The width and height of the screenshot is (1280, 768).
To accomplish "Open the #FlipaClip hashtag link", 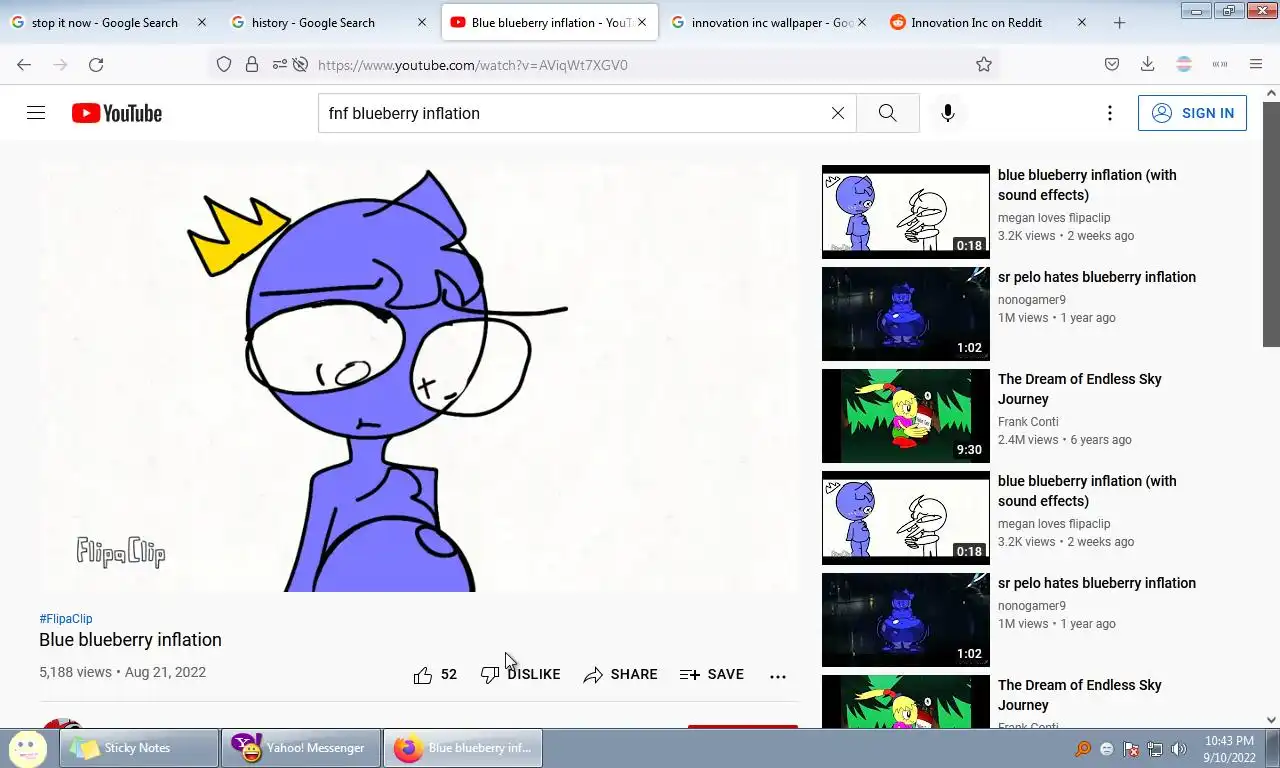I will tap(66, 619).
